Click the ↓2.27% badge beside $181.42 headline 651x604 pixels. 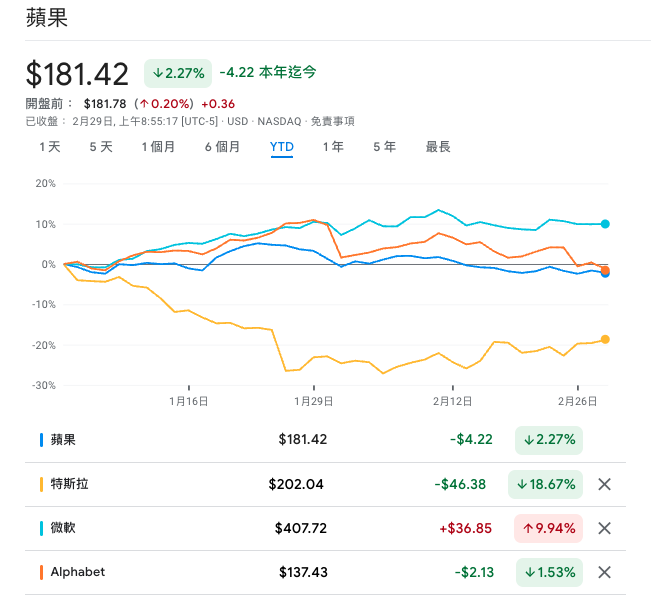point(178,73)
